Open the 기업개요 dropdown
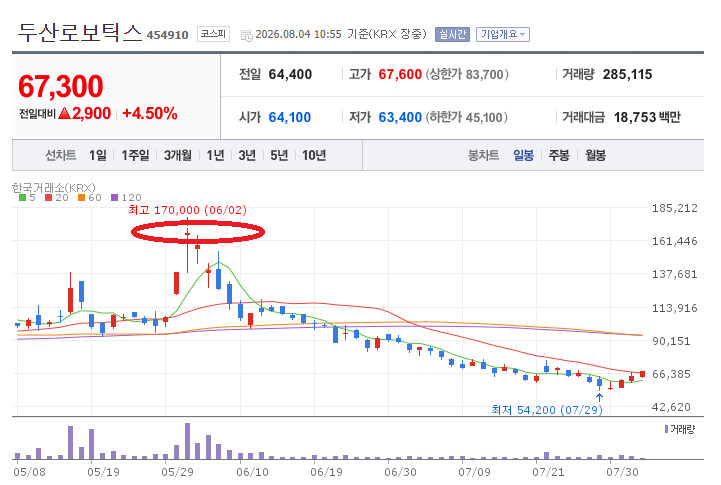The image size is (721, 485). coord(503,34)
